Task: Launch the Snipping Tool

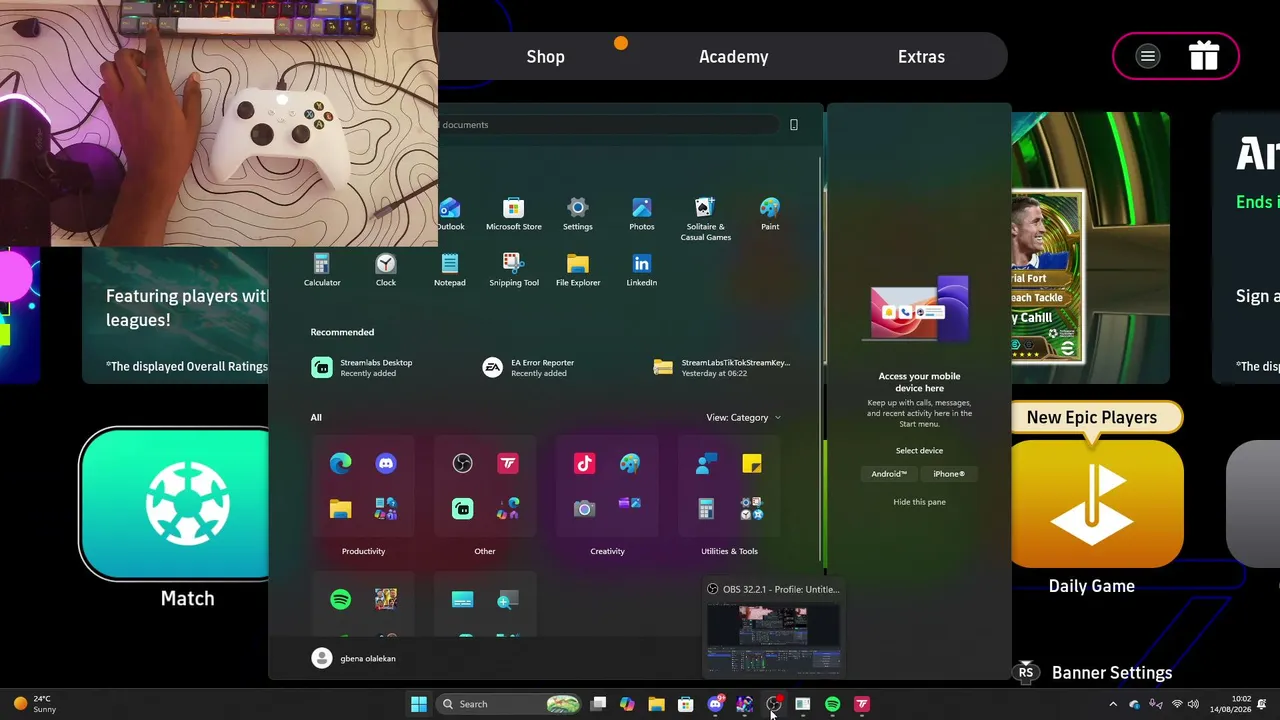Action: tap(514, 270)
